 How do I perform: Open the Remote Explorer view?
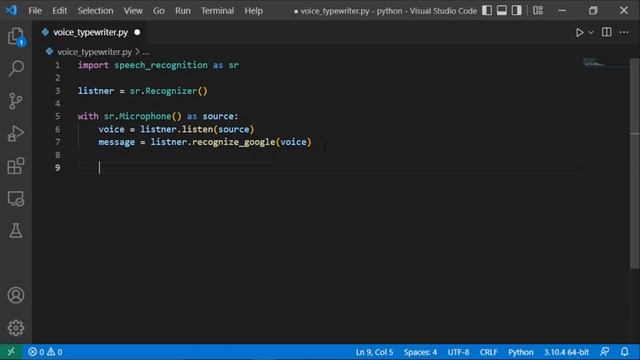pyautogui.click(x=16, y=199)
